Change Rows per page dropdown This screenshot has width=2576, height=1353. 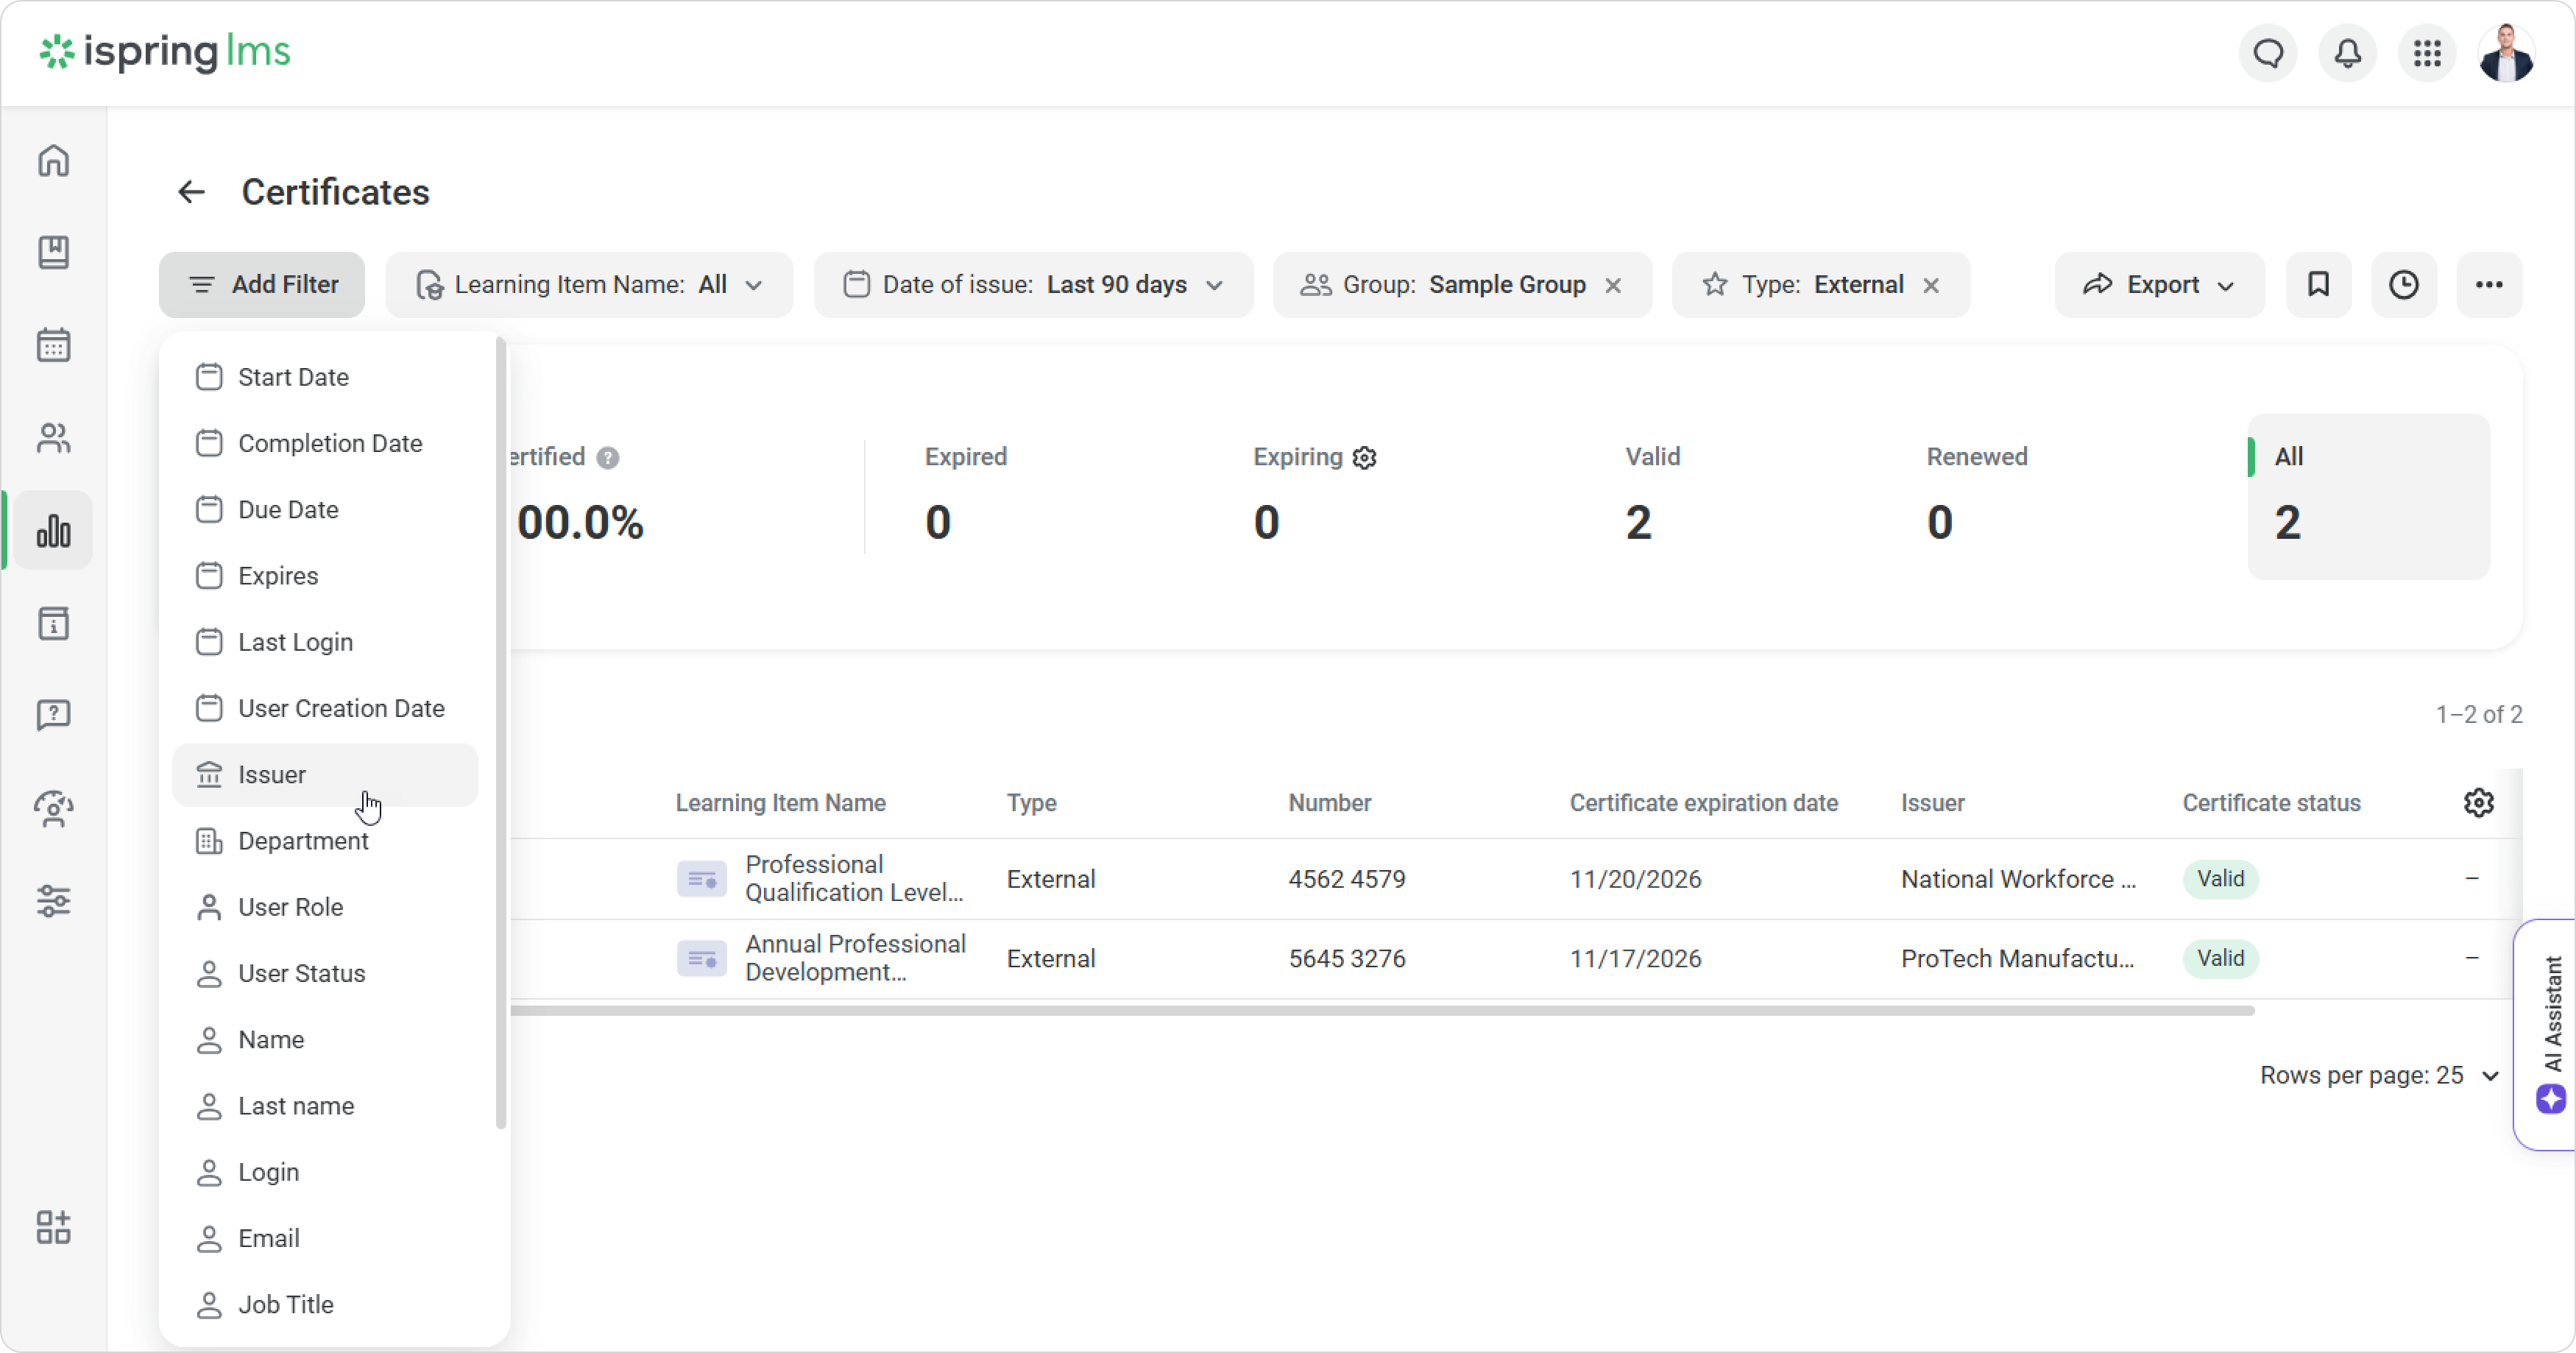[2379, 1076]
